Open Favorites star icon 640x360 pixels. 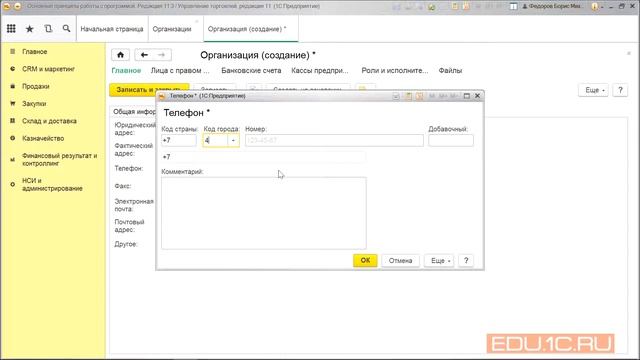[29, 29]
